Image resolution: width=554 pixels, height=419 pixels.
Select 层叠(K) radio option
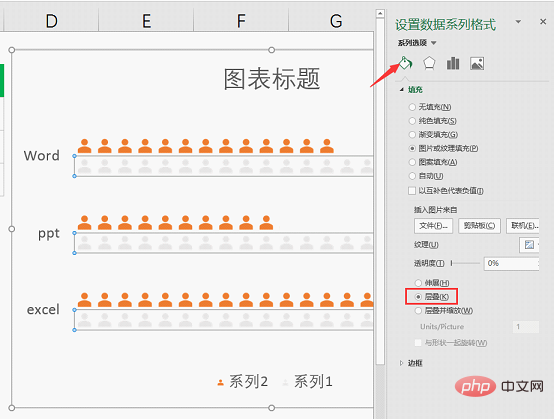coord(418,297)
